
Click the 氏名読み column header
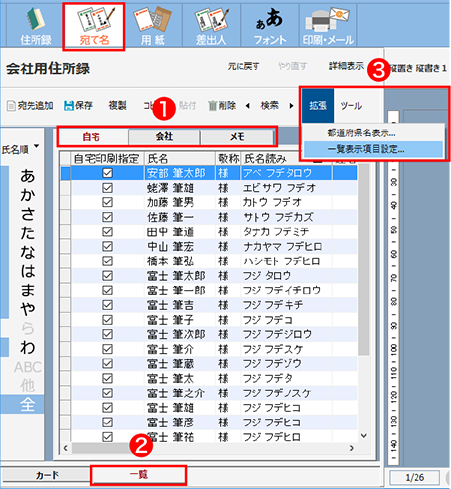pyautogui.click(x=287, y=159)
